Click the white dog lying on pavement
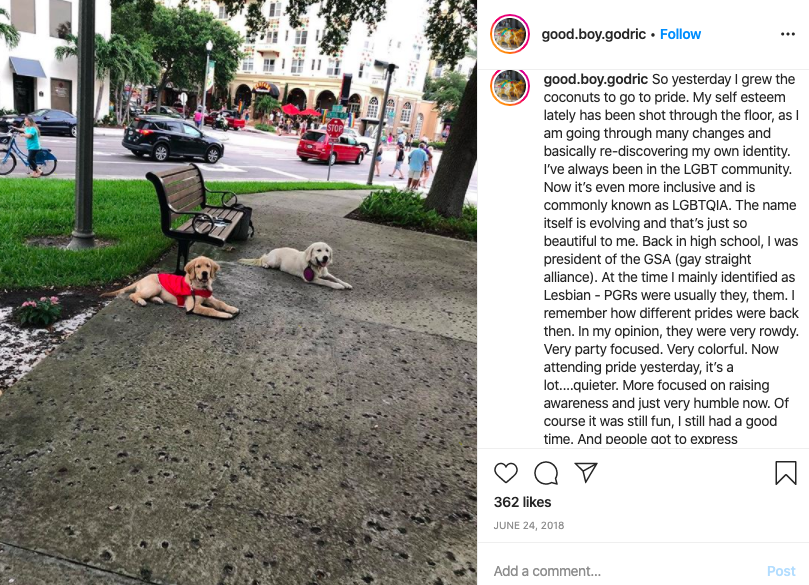The height and width of the screenshot is (585, 809). point(297,265)
